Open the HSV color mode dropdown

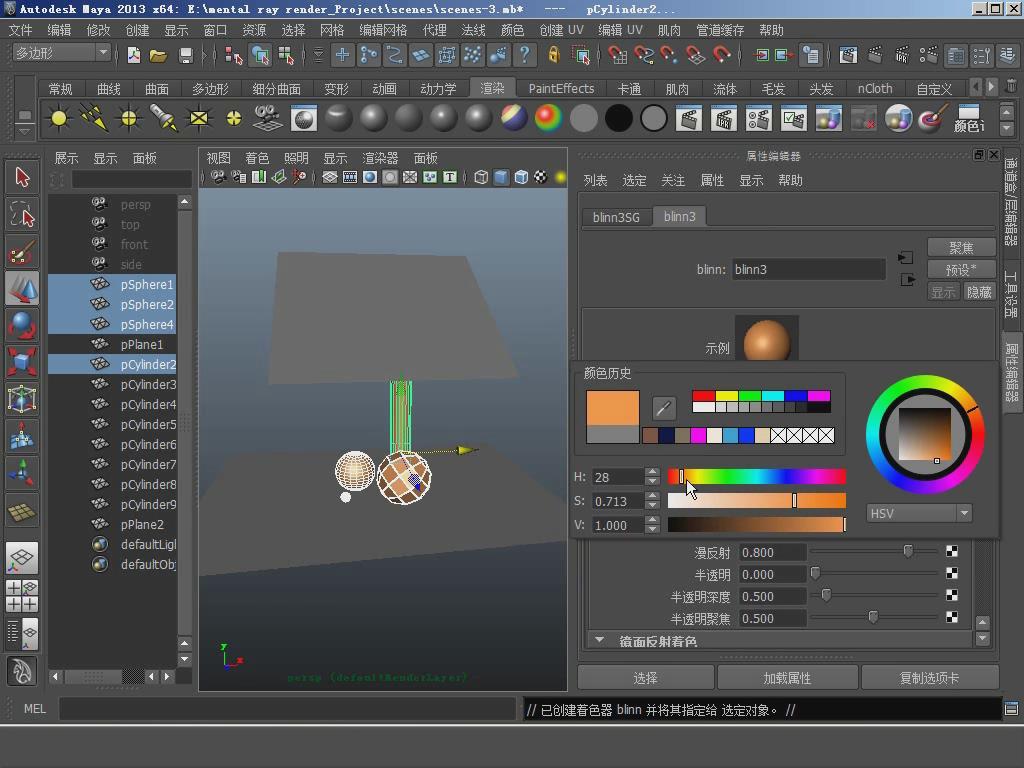[920, 513]
